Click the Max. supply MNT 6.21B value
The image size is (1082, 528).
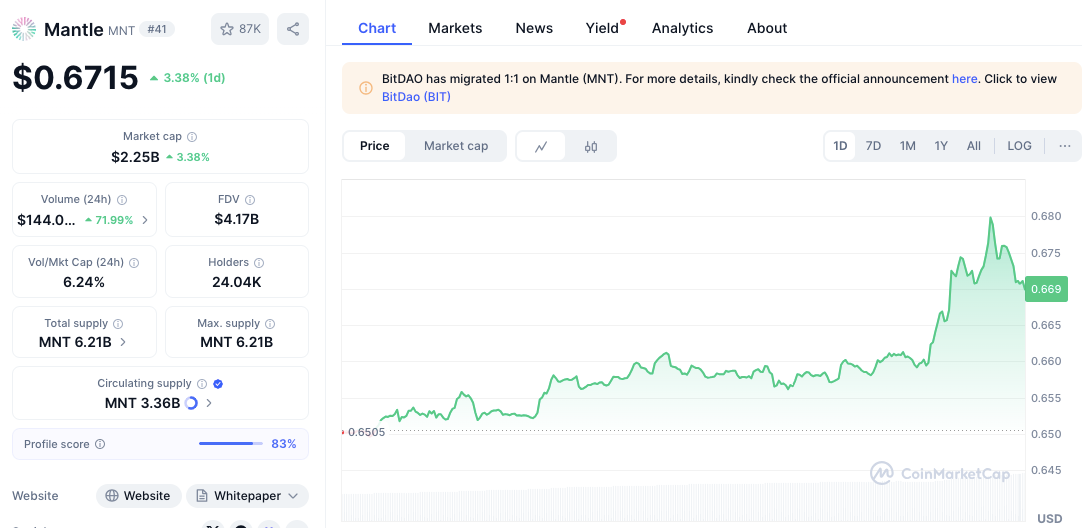pyautogui.click(x=237, y=342)
